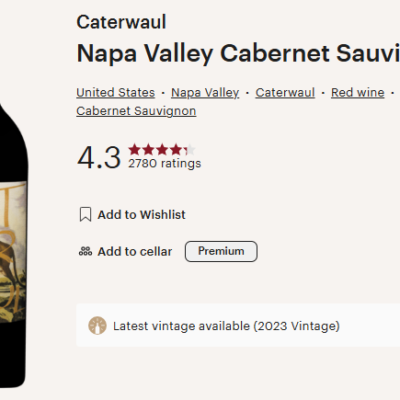View the 2780 ratings count
This screenshot has height=400, width=400.
[x=165, y=163]
